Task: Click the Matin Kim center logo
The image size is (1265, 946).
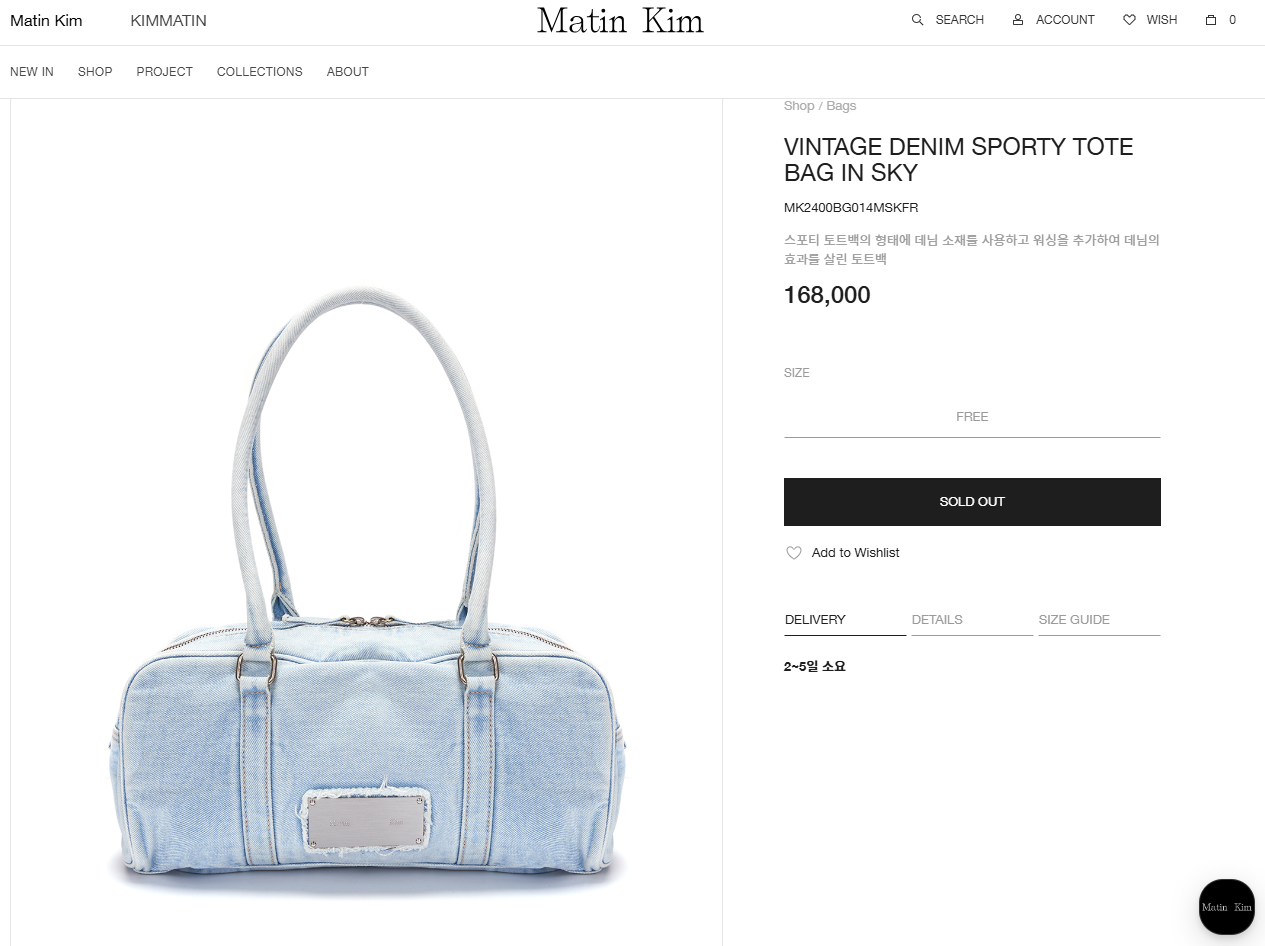Action: click(x=620, y=21)
